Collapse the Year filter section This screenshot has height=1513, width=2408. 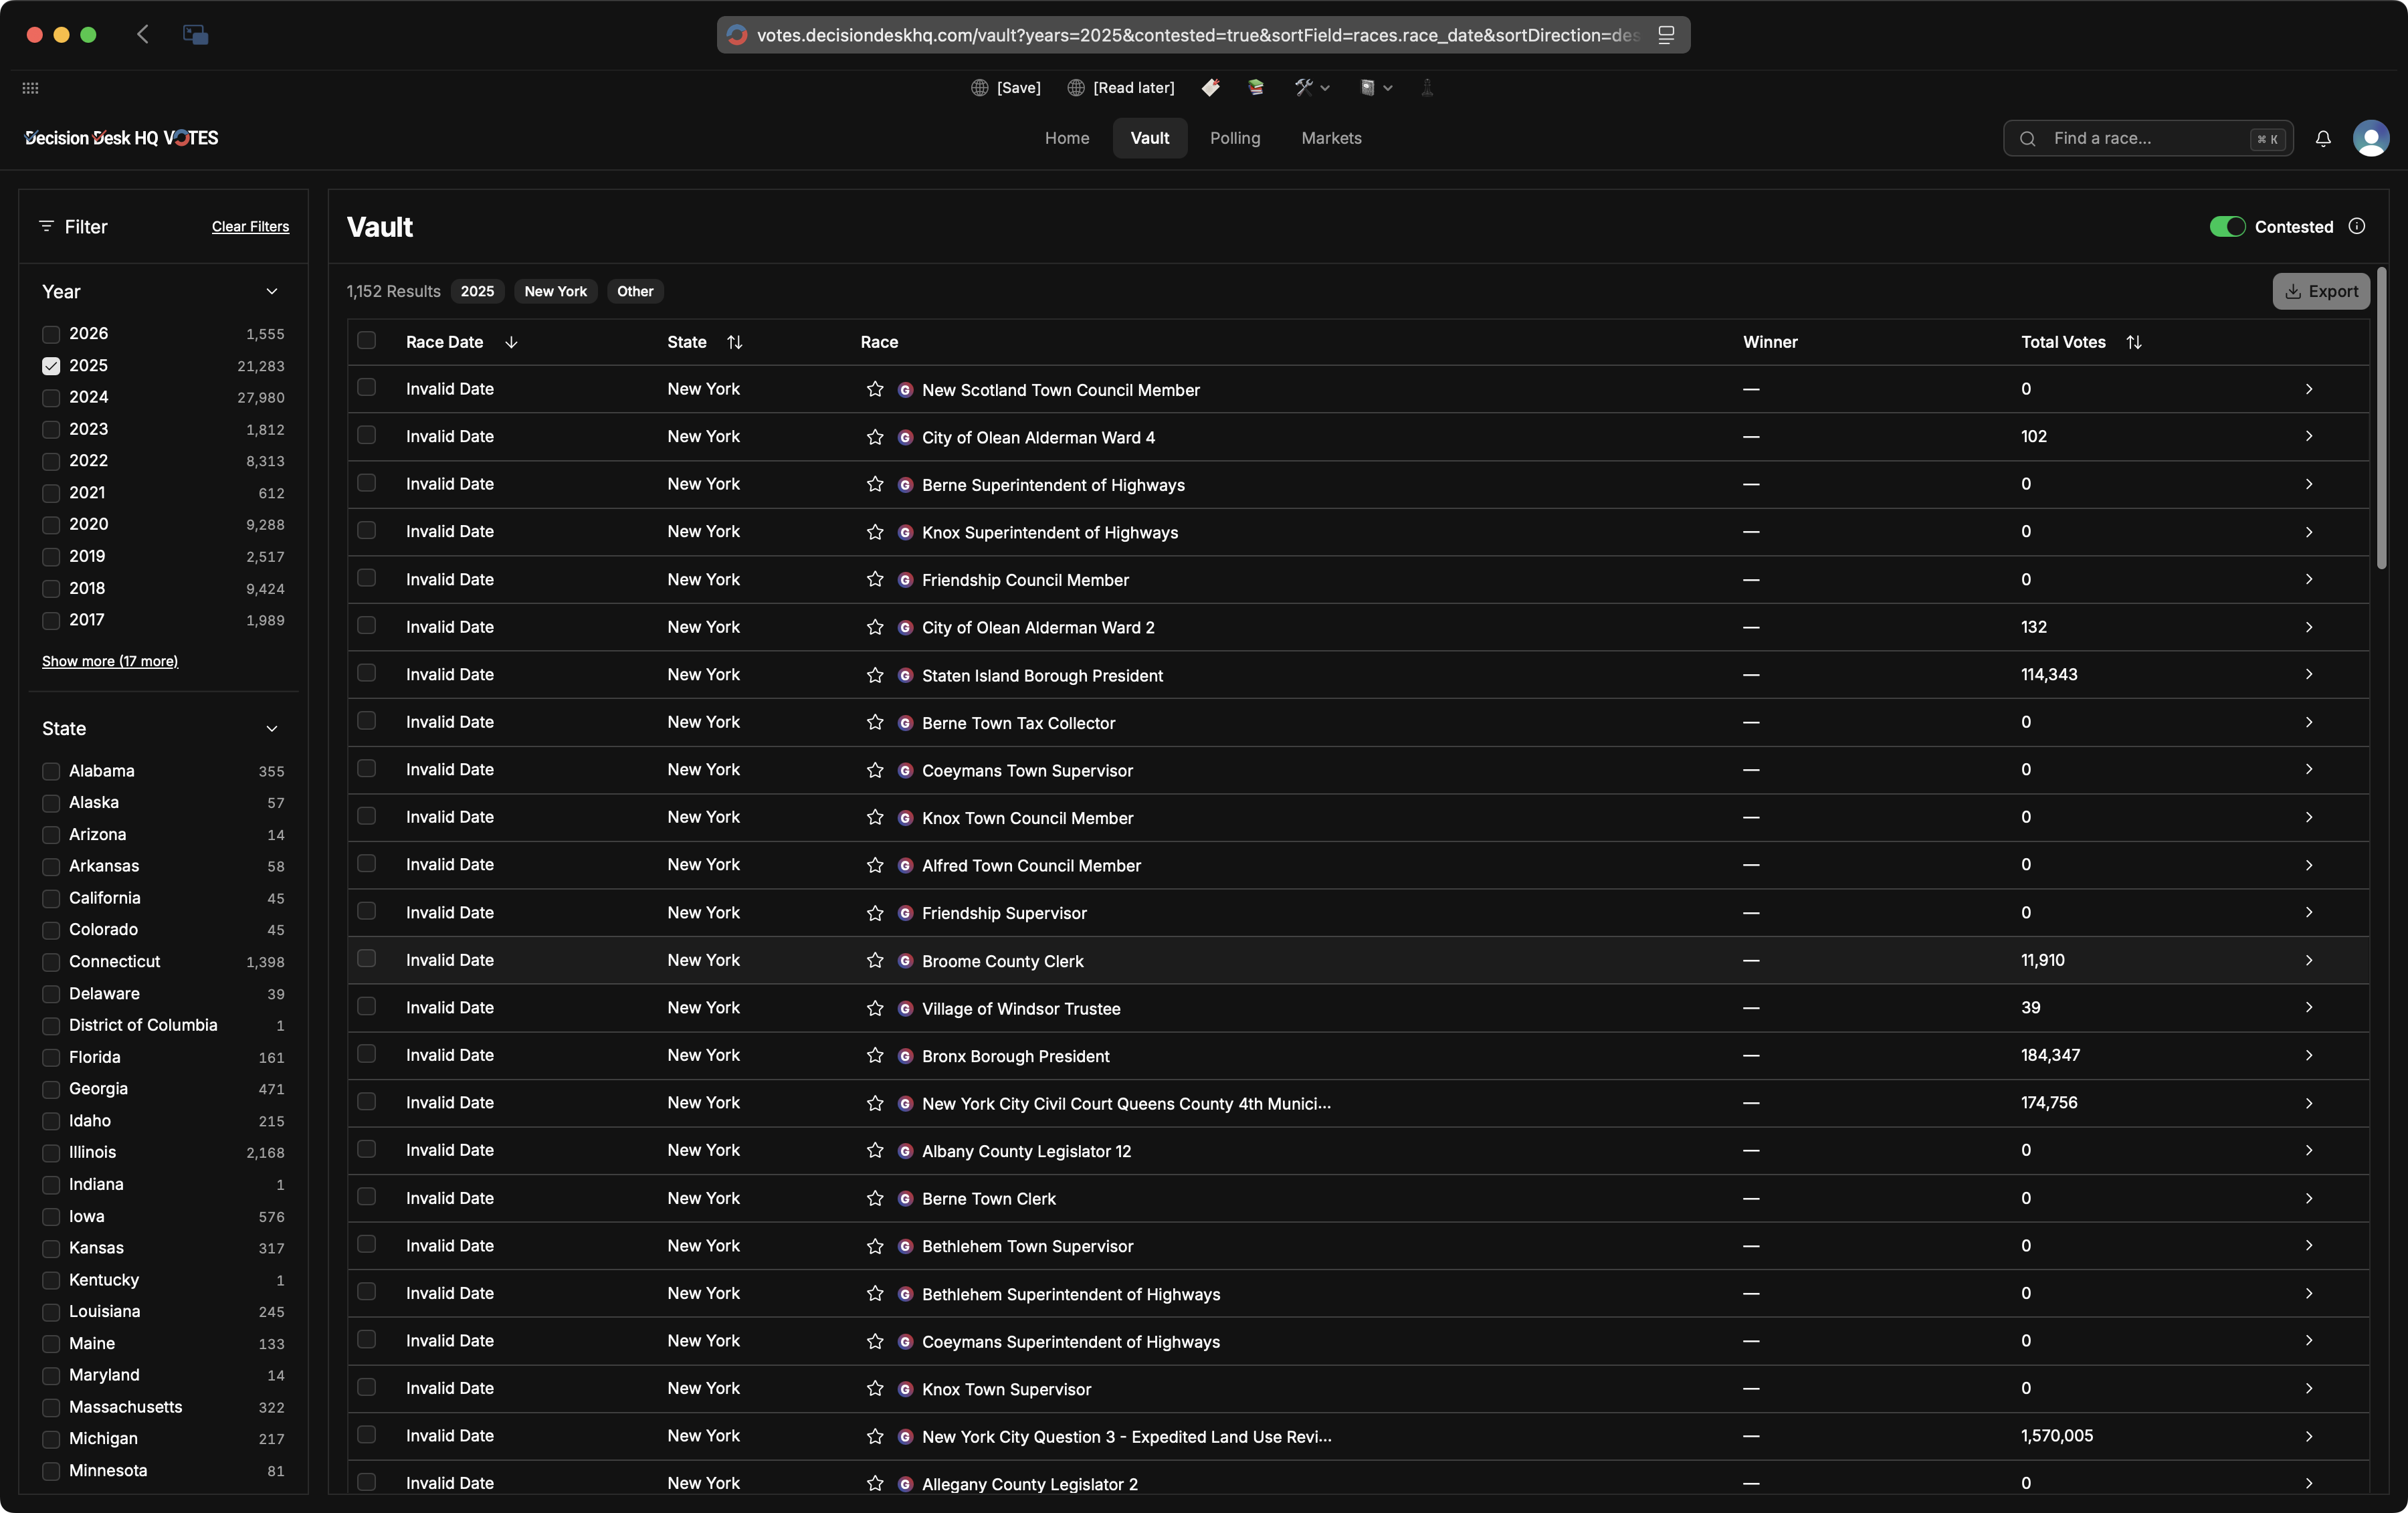pos(272,291)
